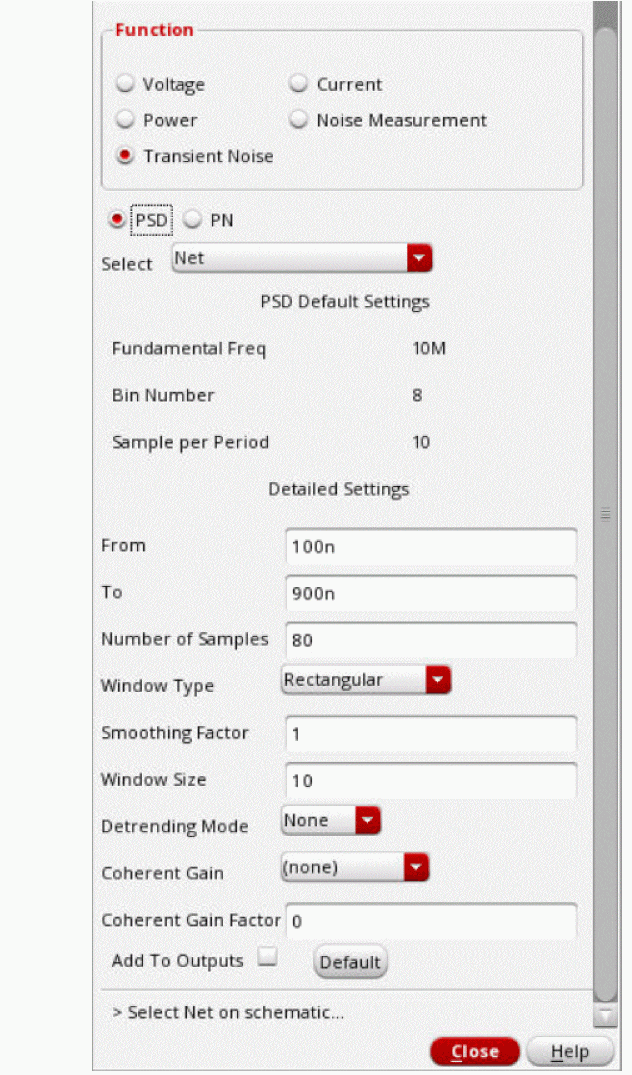Select the PSD radio button
Viewport: 632px width, 1075px height.
click(118, 220)
